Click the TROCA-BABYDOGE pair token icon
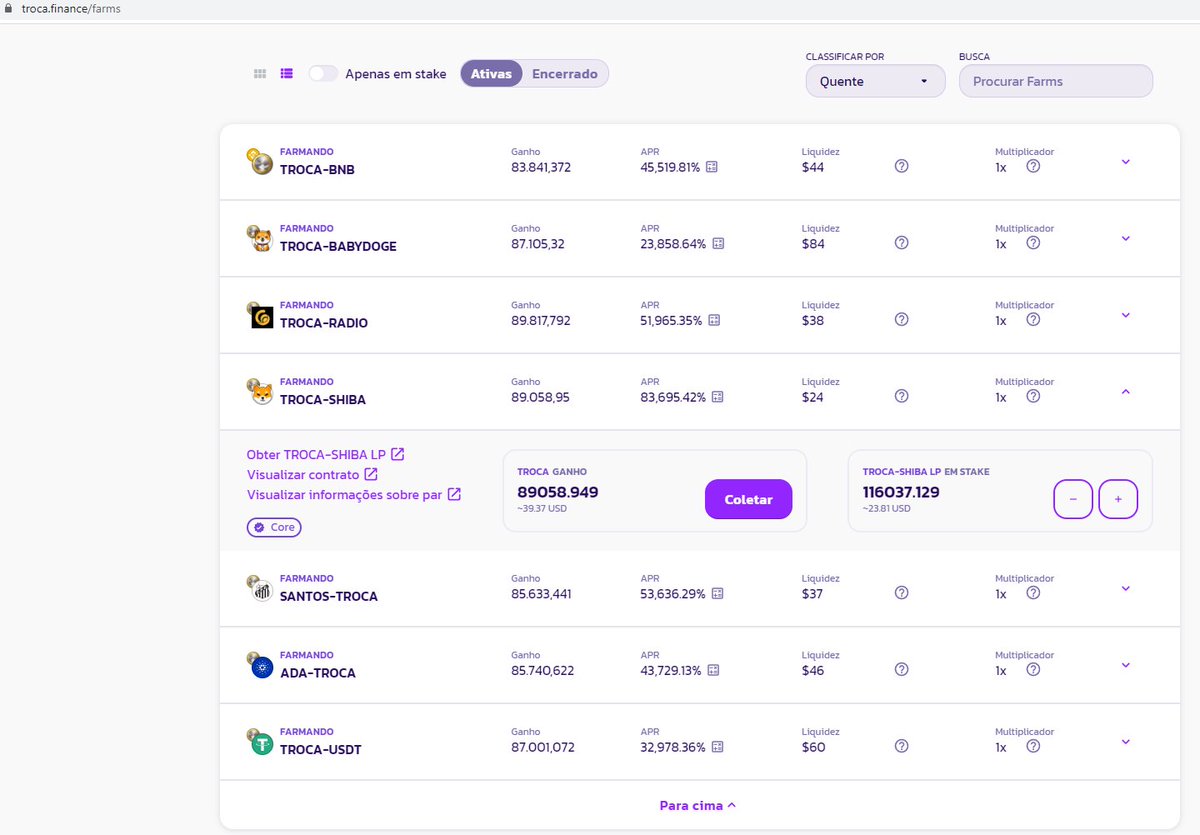The image size is (1200, 835). pyautogui.click(x=260, y=238)
